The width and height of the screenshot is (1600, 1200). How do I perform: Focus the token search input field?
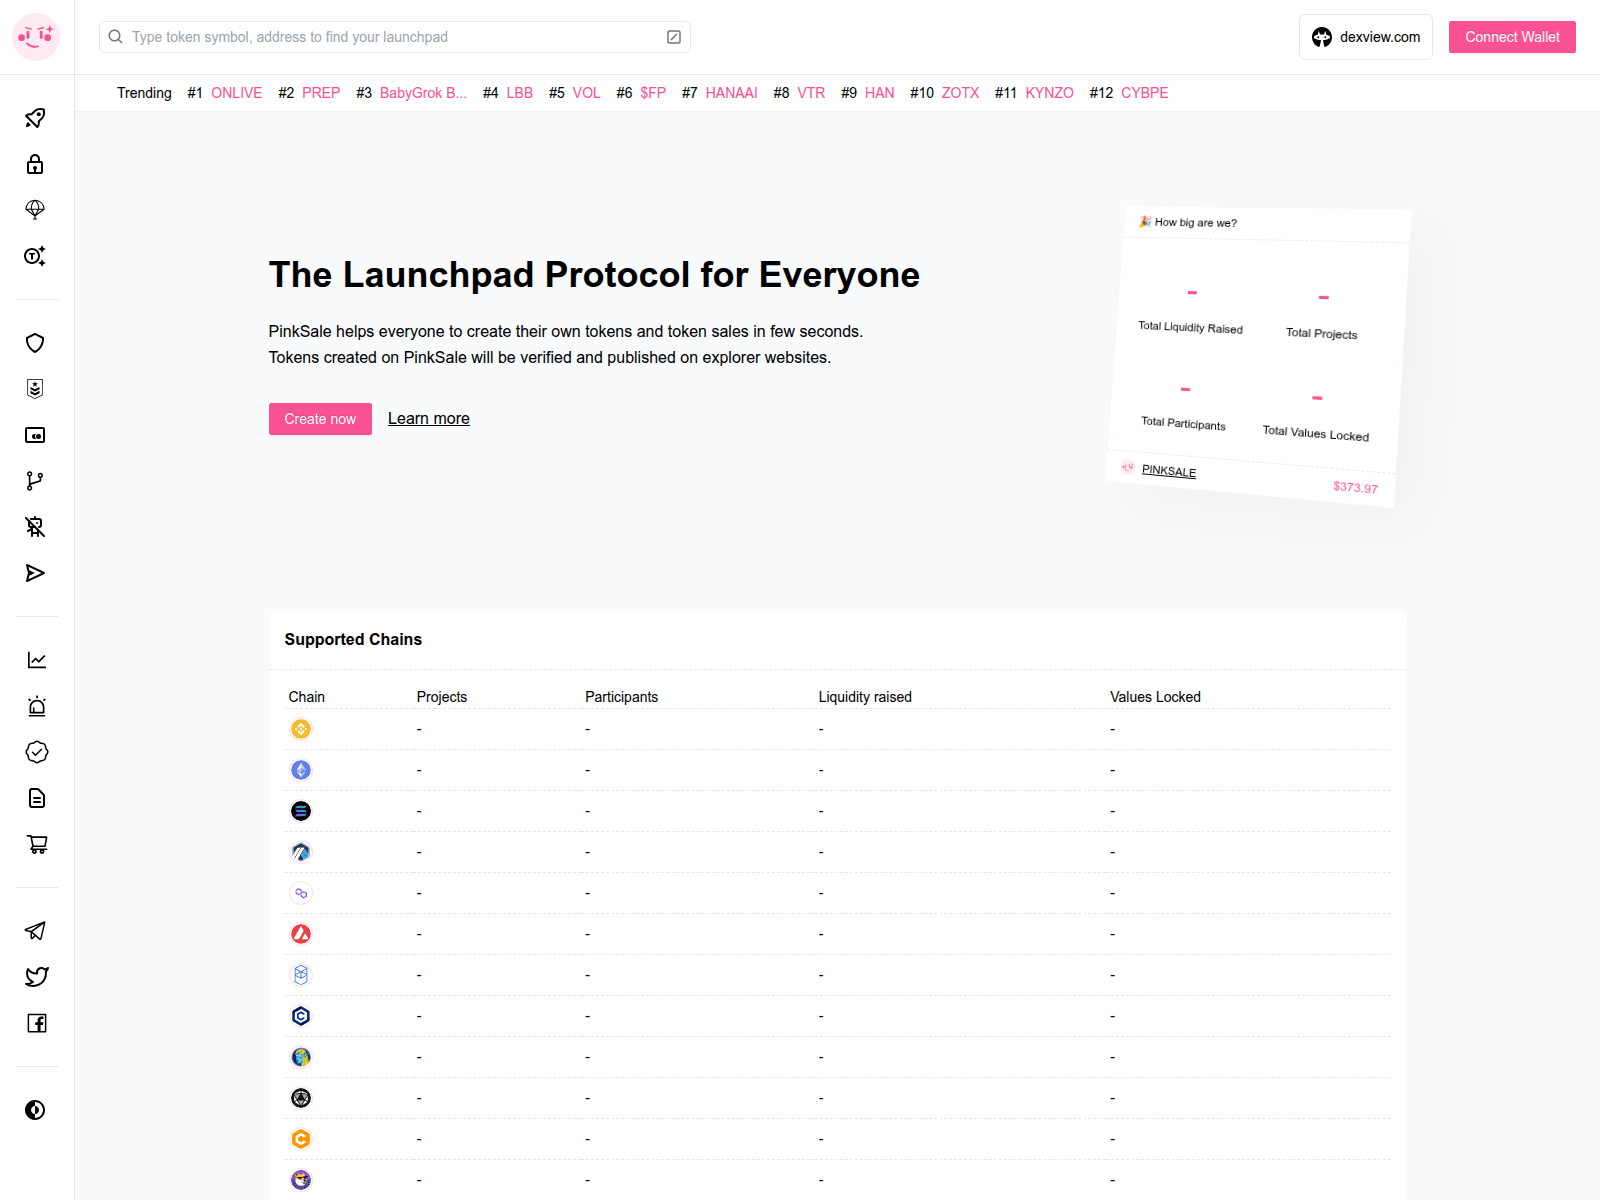click(394, 37)
